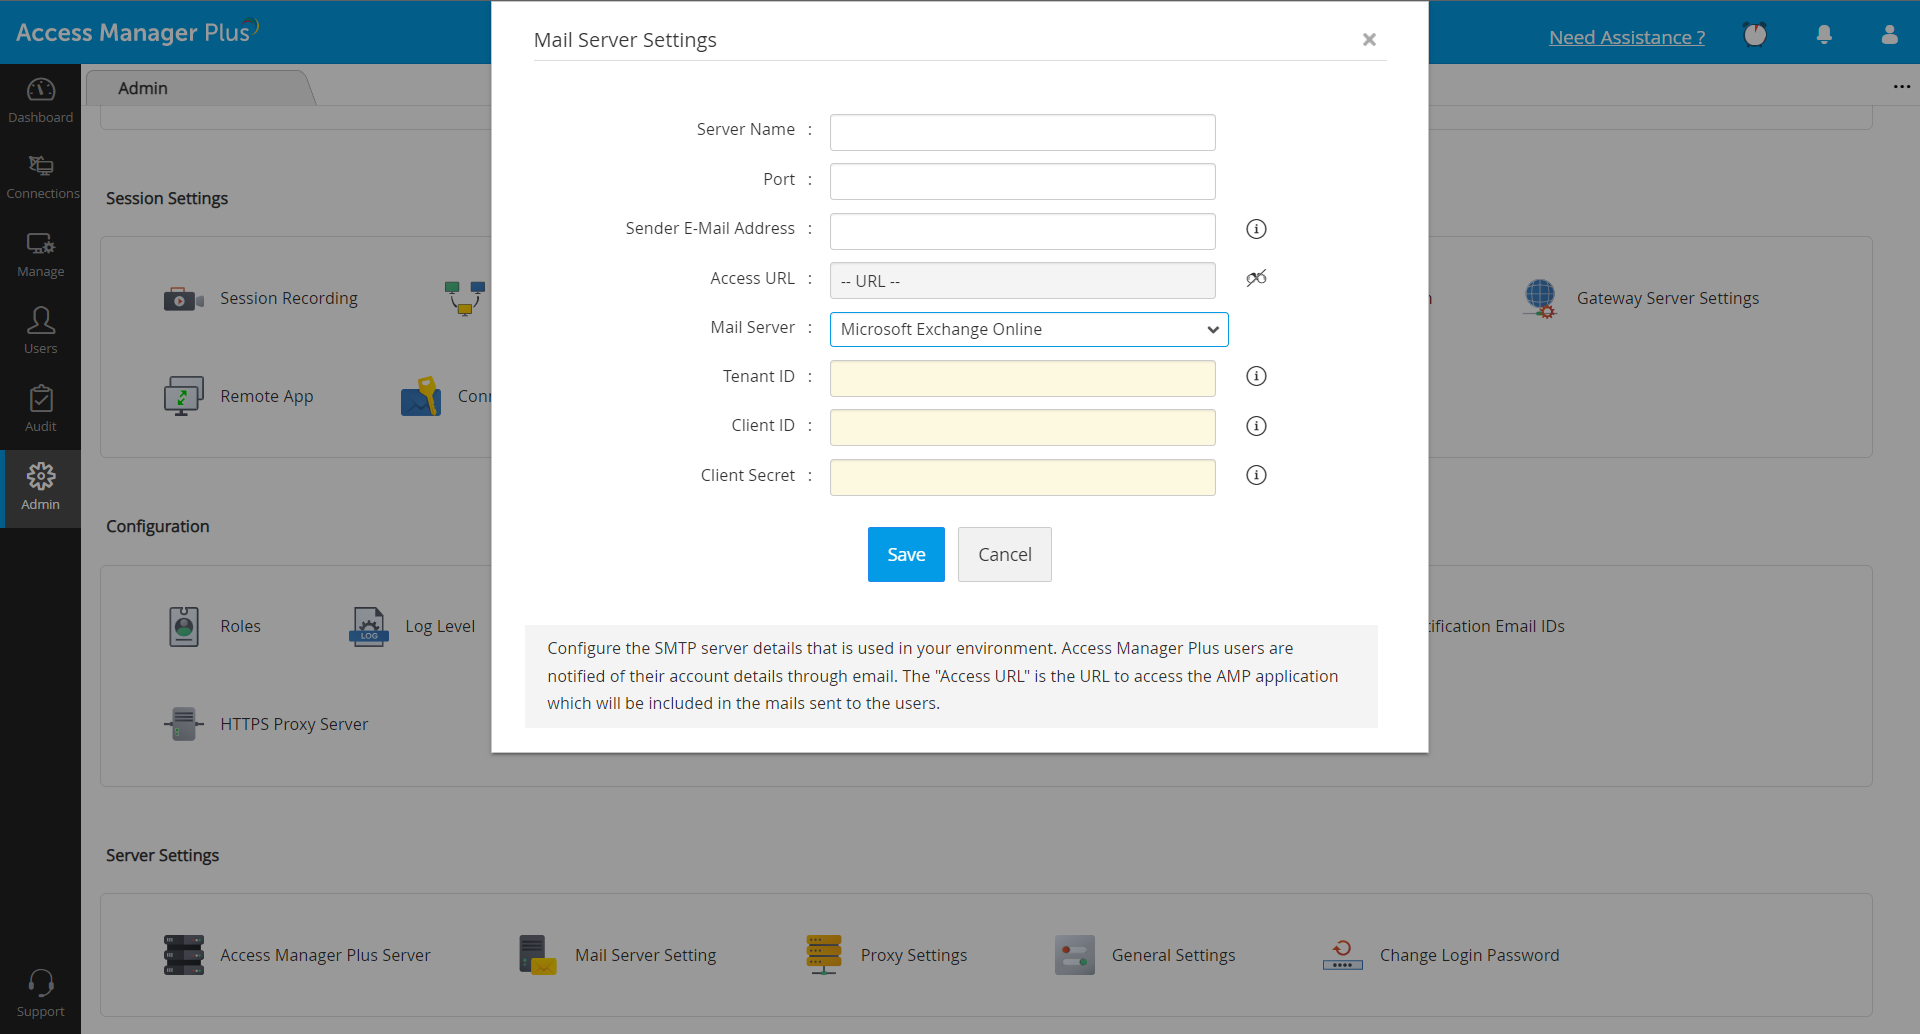
Task: Open the Need Assistance link
Action: click(x=1626, y=38)
